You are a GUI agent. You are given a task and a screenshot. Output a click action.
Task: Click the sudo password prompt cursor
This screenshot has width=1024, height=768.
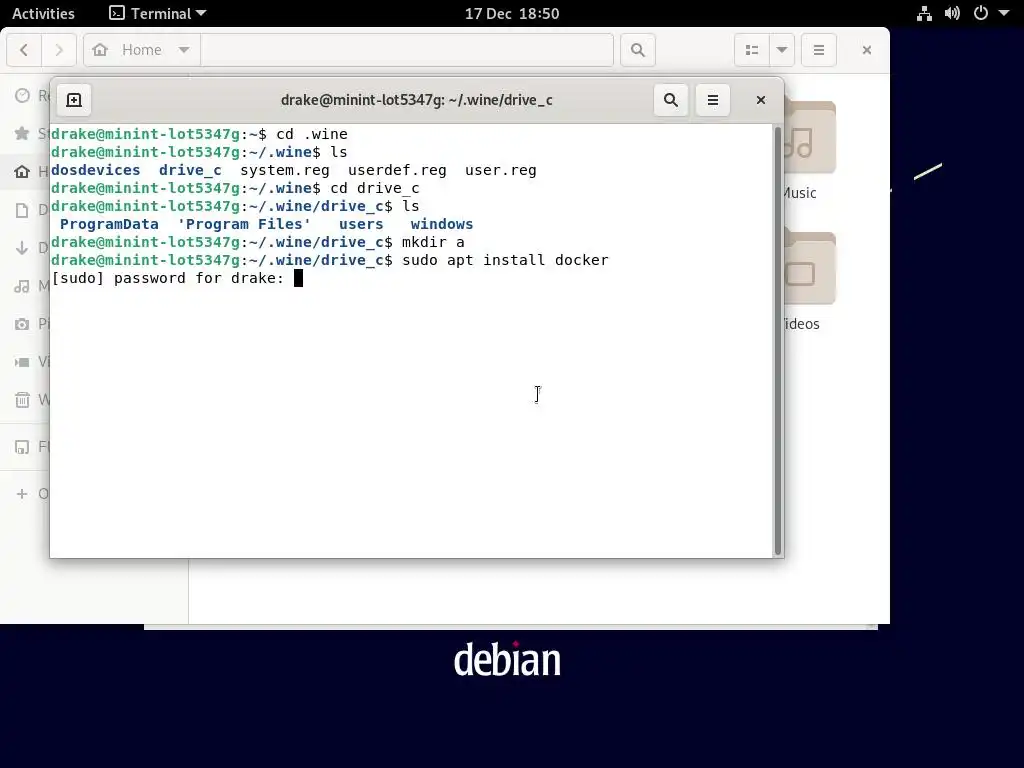pyautogui.click(x=298, y=278)
